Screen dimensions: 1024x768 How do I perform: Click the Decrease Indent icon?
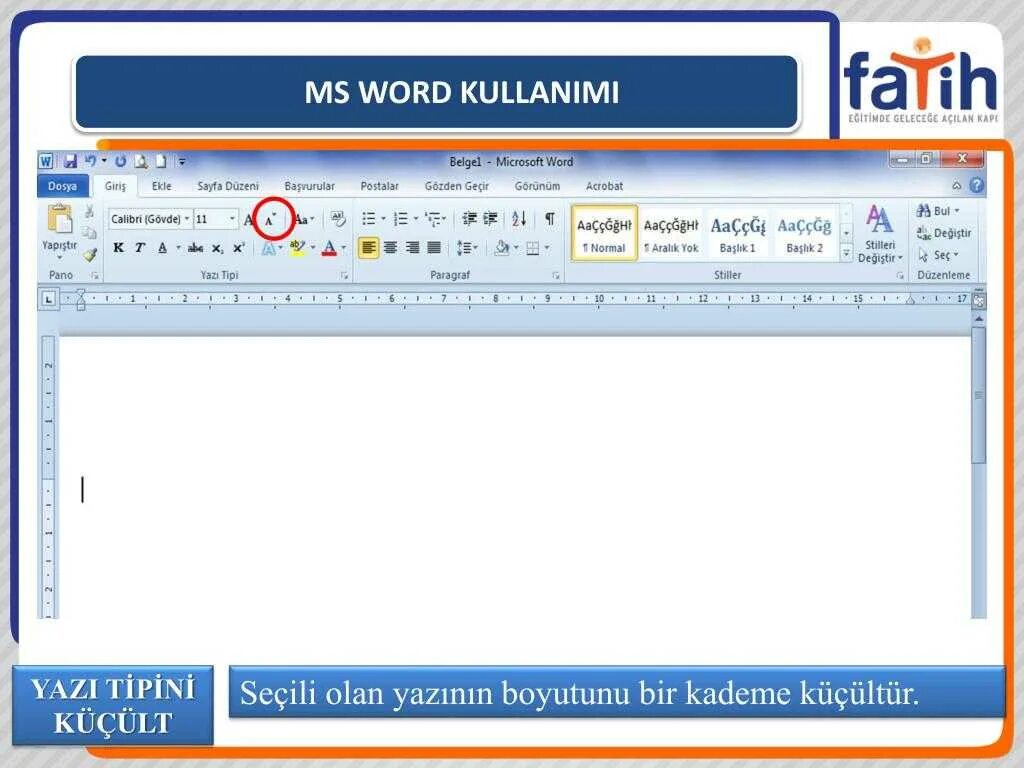[x=469, y=219]
